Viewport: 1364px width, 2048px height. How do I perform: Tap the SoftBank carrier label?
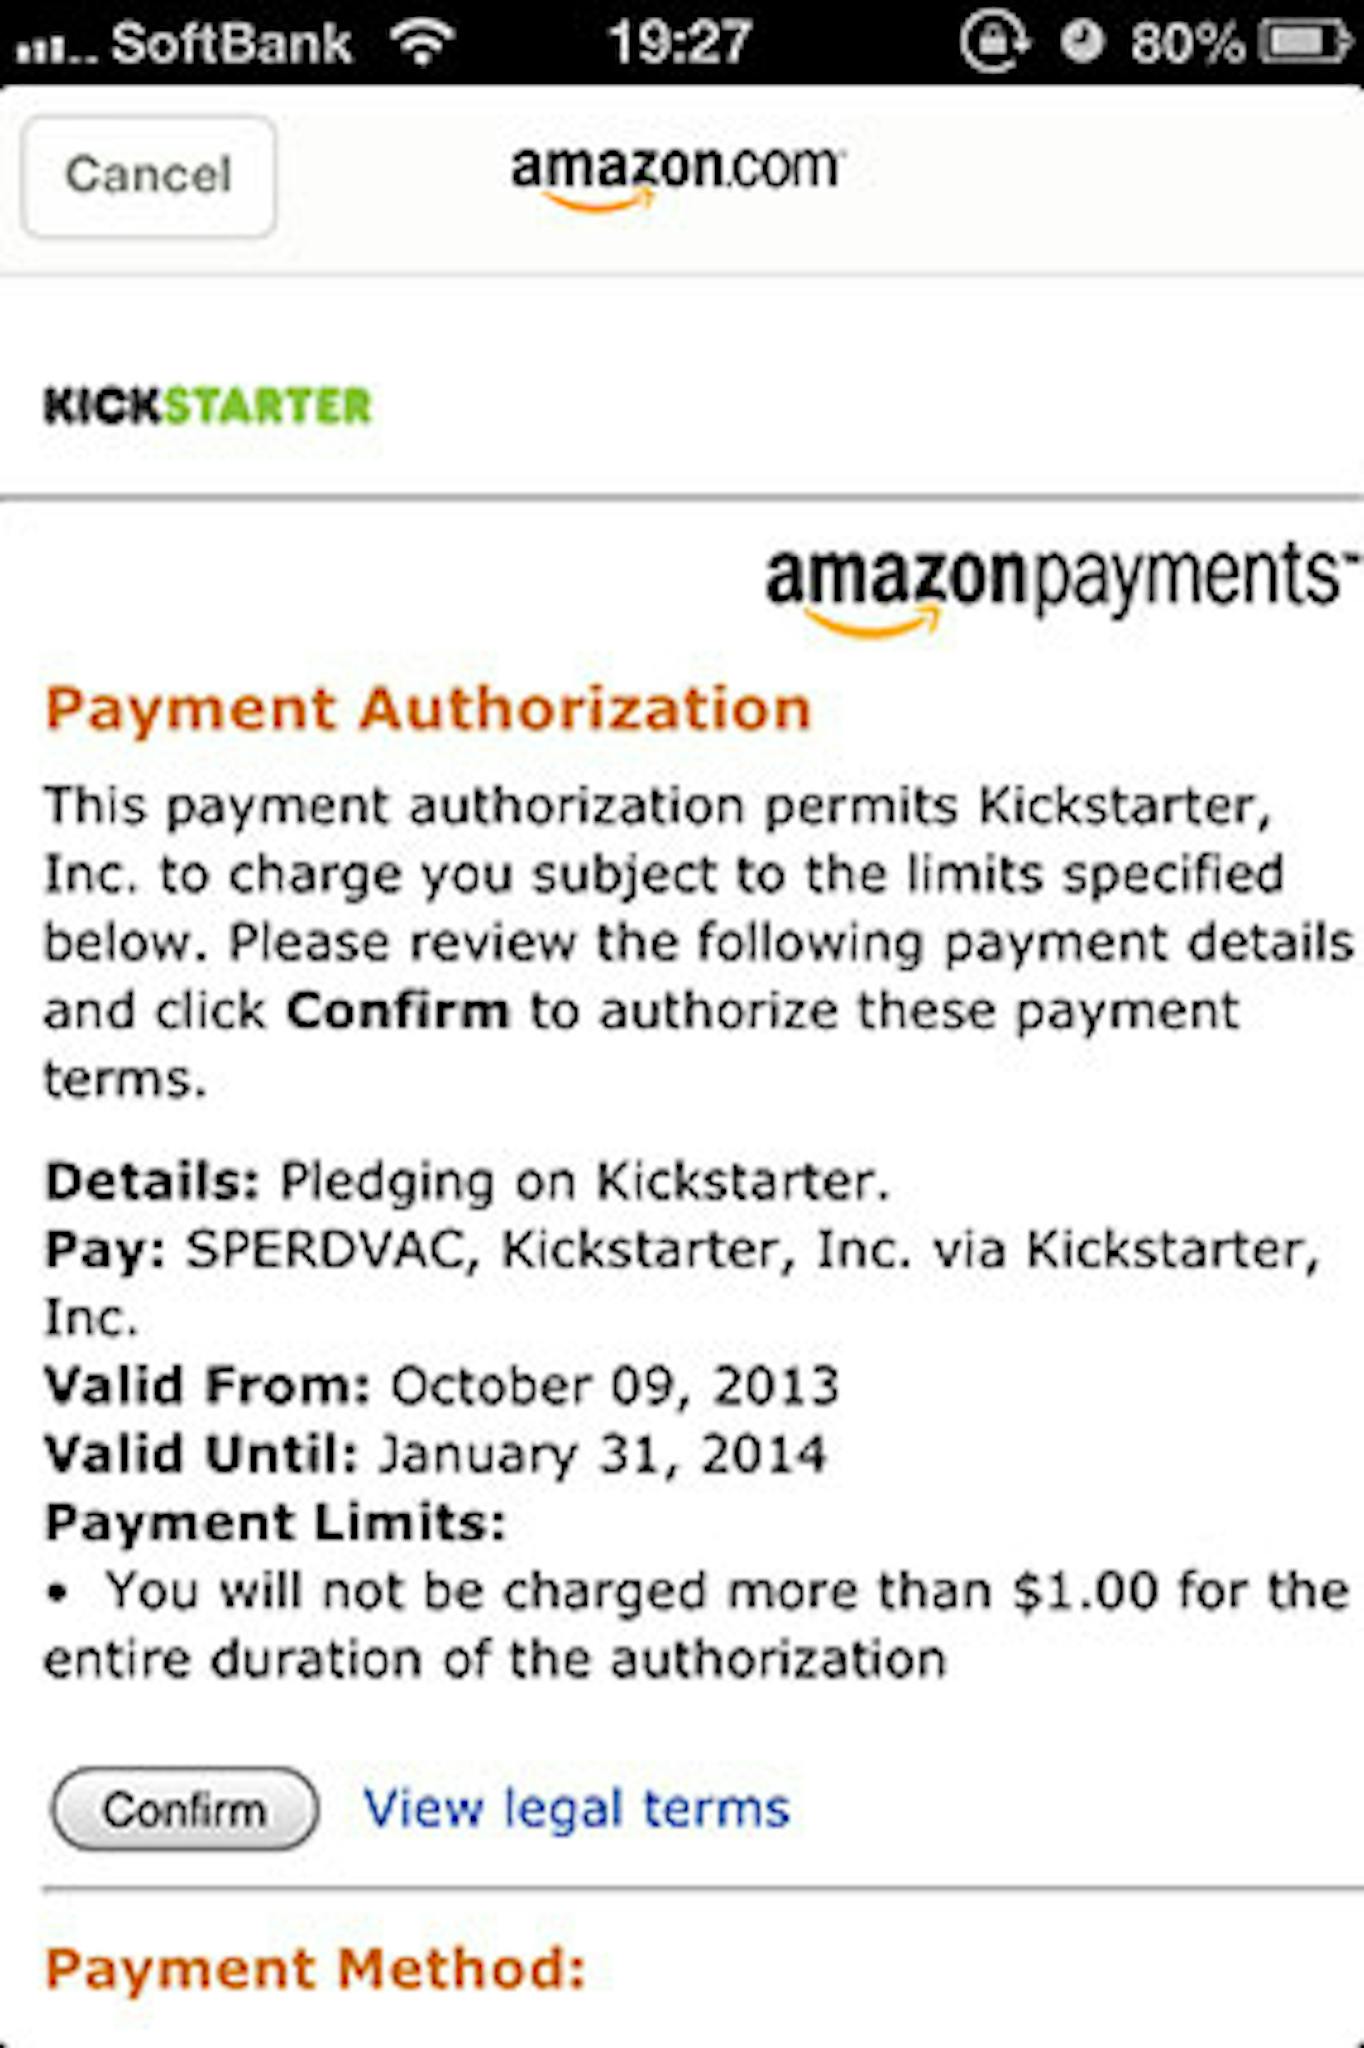(x=231, y=42)
